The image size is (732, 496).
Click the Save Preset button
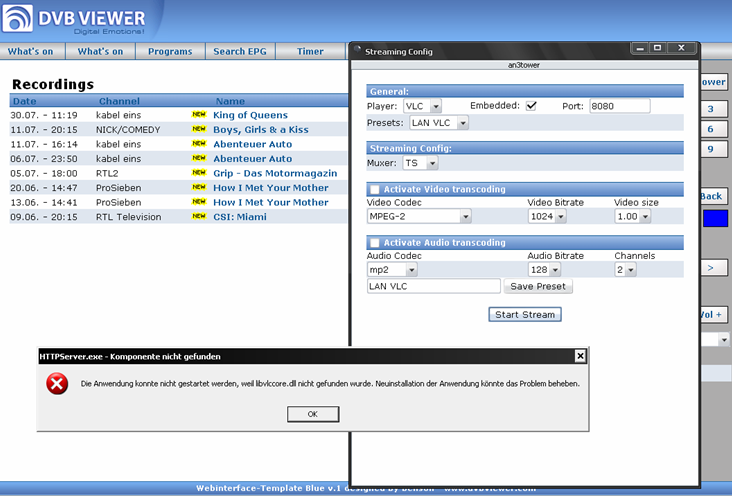pyautogui.click(x=538, y=286)
